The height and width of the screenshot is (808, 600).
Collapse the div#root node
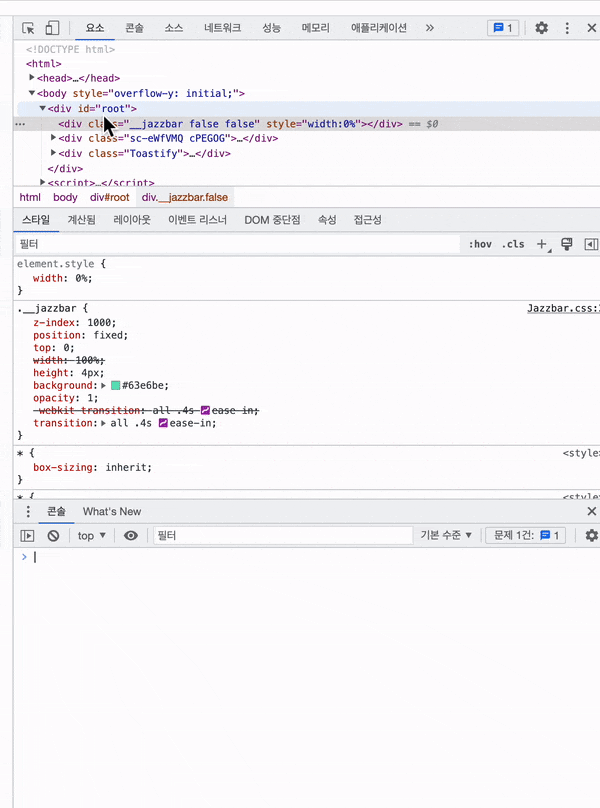(x=43, y=108)
